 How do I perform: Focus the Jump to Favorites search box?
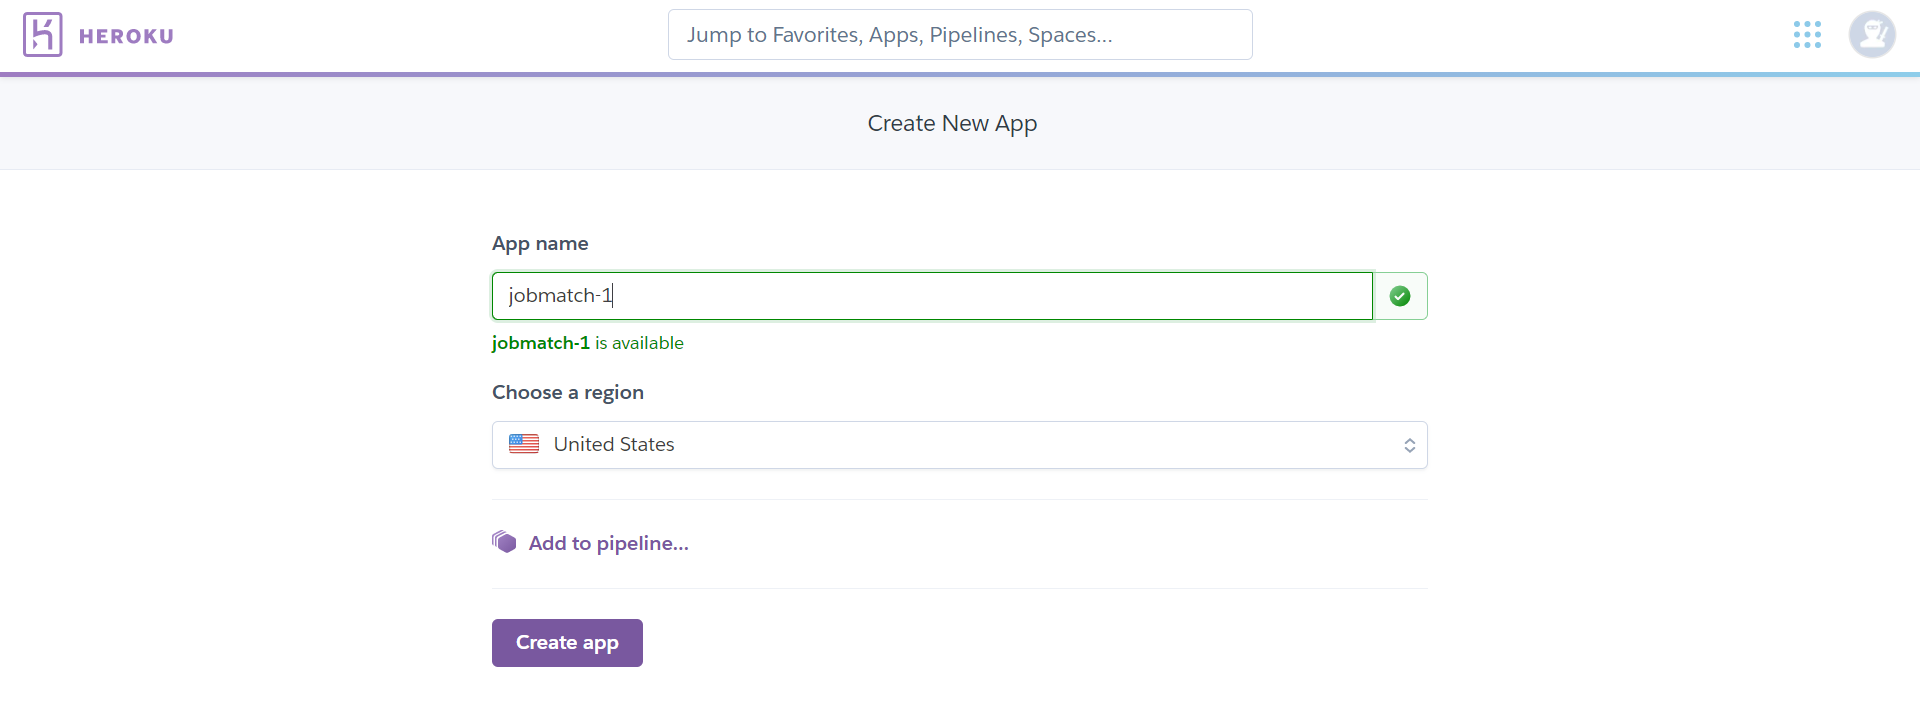point(959,35)
